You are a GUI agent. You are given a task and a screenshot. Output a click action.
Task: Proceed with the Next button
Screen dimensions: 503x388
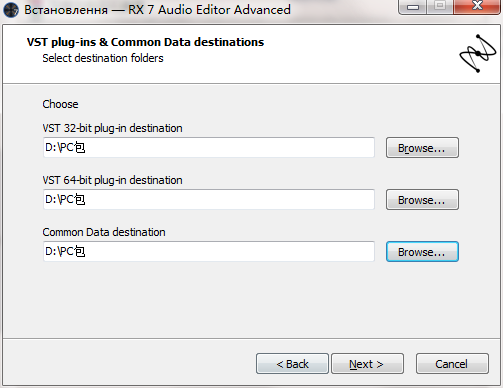tap(367, 364)
